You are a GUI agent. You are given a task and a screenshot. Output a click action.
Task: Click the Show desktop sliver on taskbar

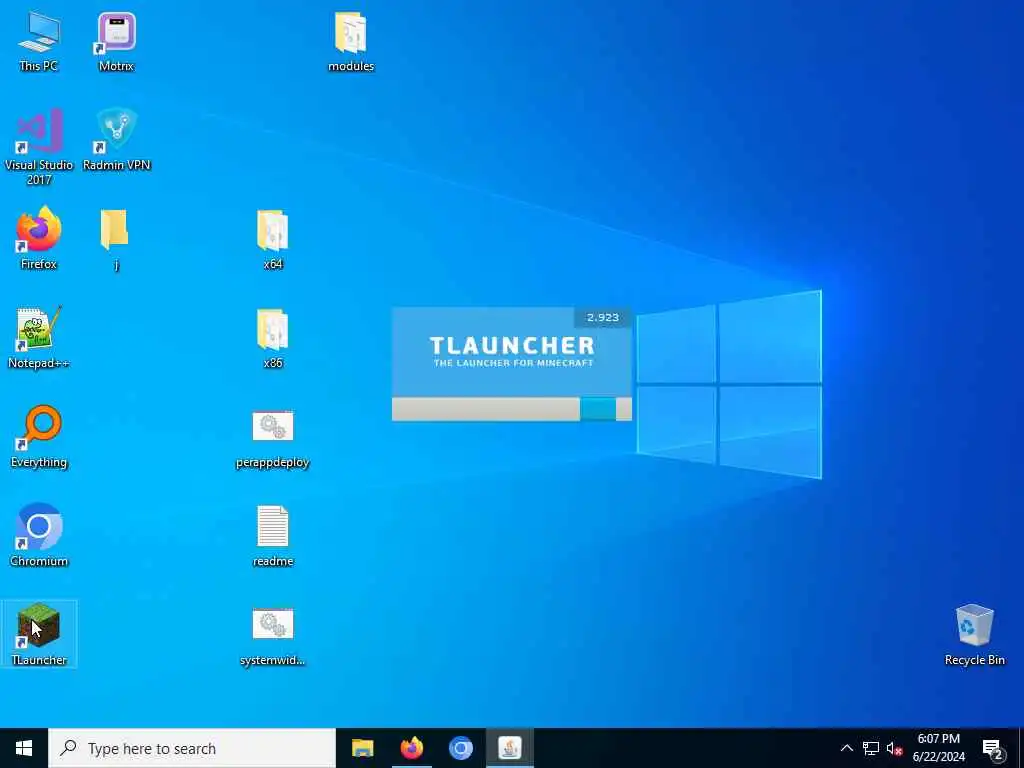[x=1021, y=748]
